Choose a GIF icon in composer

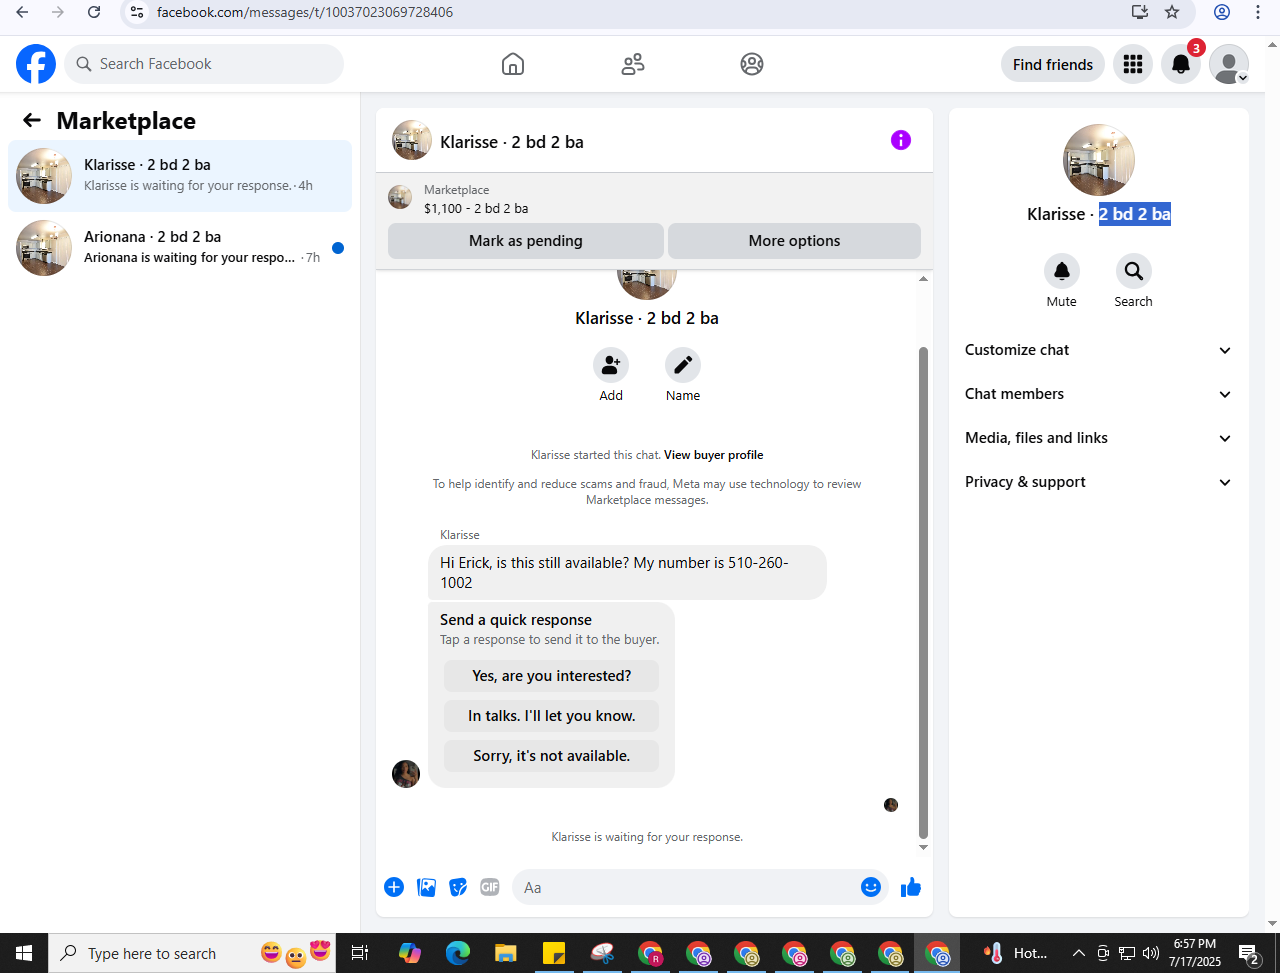tap(490, 887)
